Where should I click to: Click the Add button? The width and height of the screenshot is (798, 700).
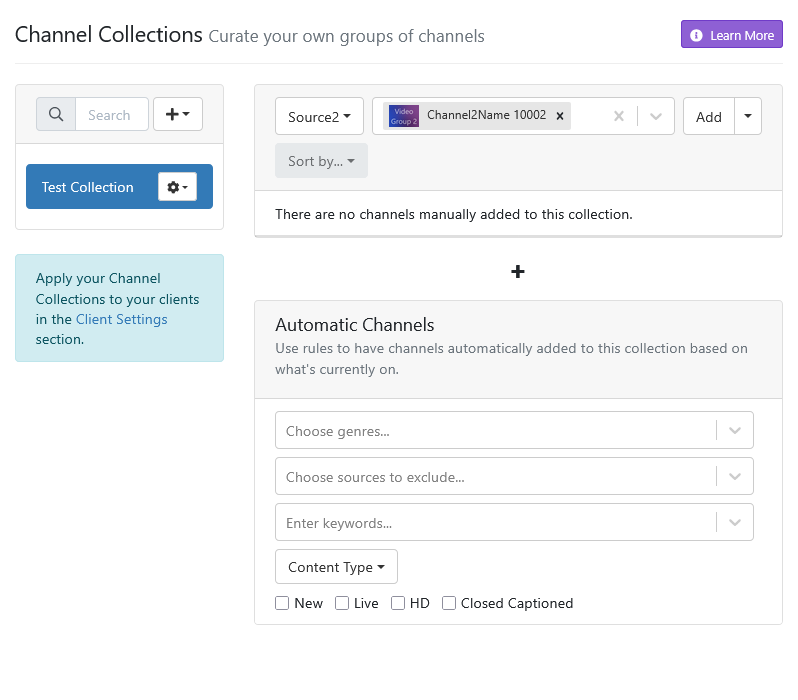[708, 116]
